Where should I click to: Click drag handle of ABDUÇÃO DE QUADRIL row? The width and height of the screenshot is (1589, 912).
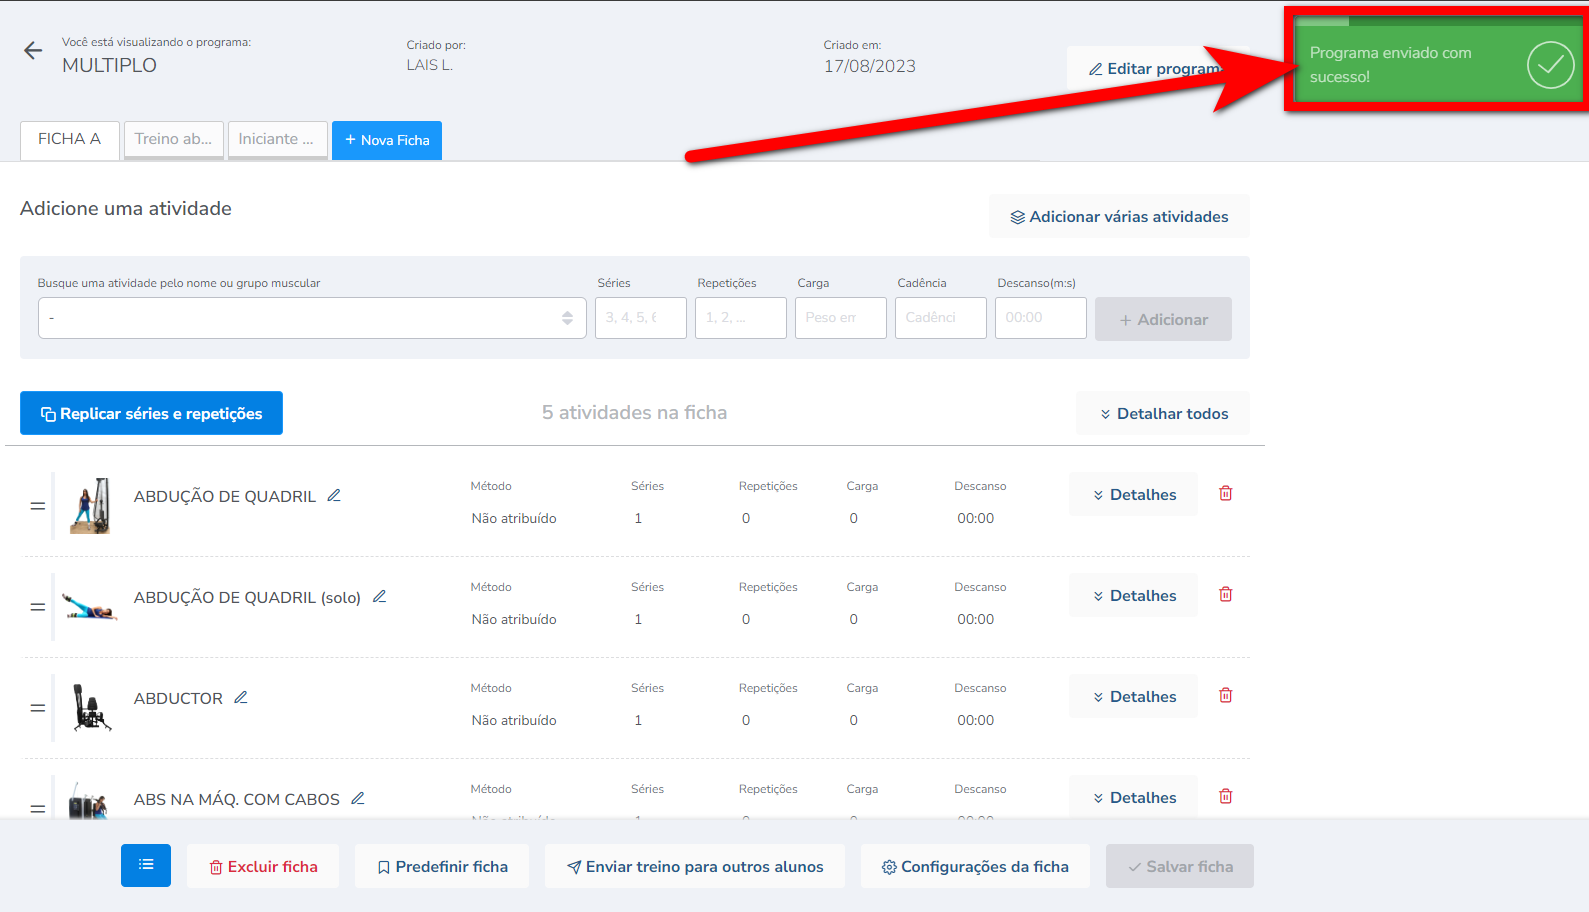tap(38, 506)
